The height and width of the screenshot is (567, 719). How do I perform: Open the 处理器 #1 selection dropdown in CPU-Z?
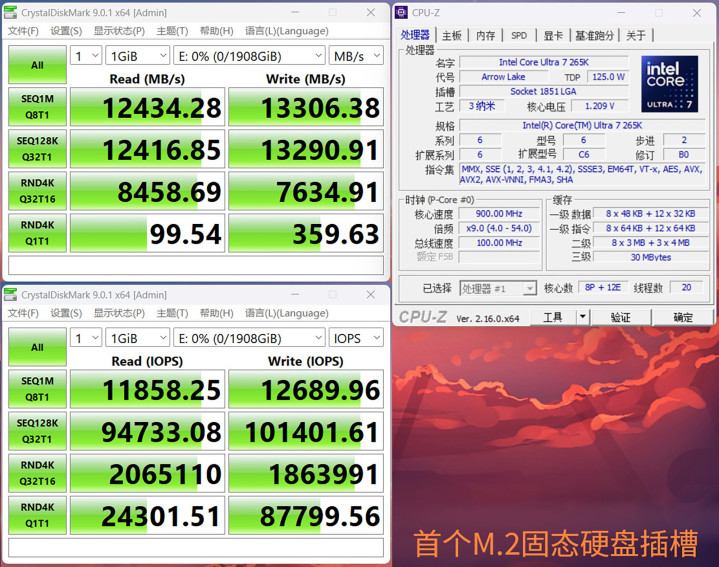[x=498, y=288]
